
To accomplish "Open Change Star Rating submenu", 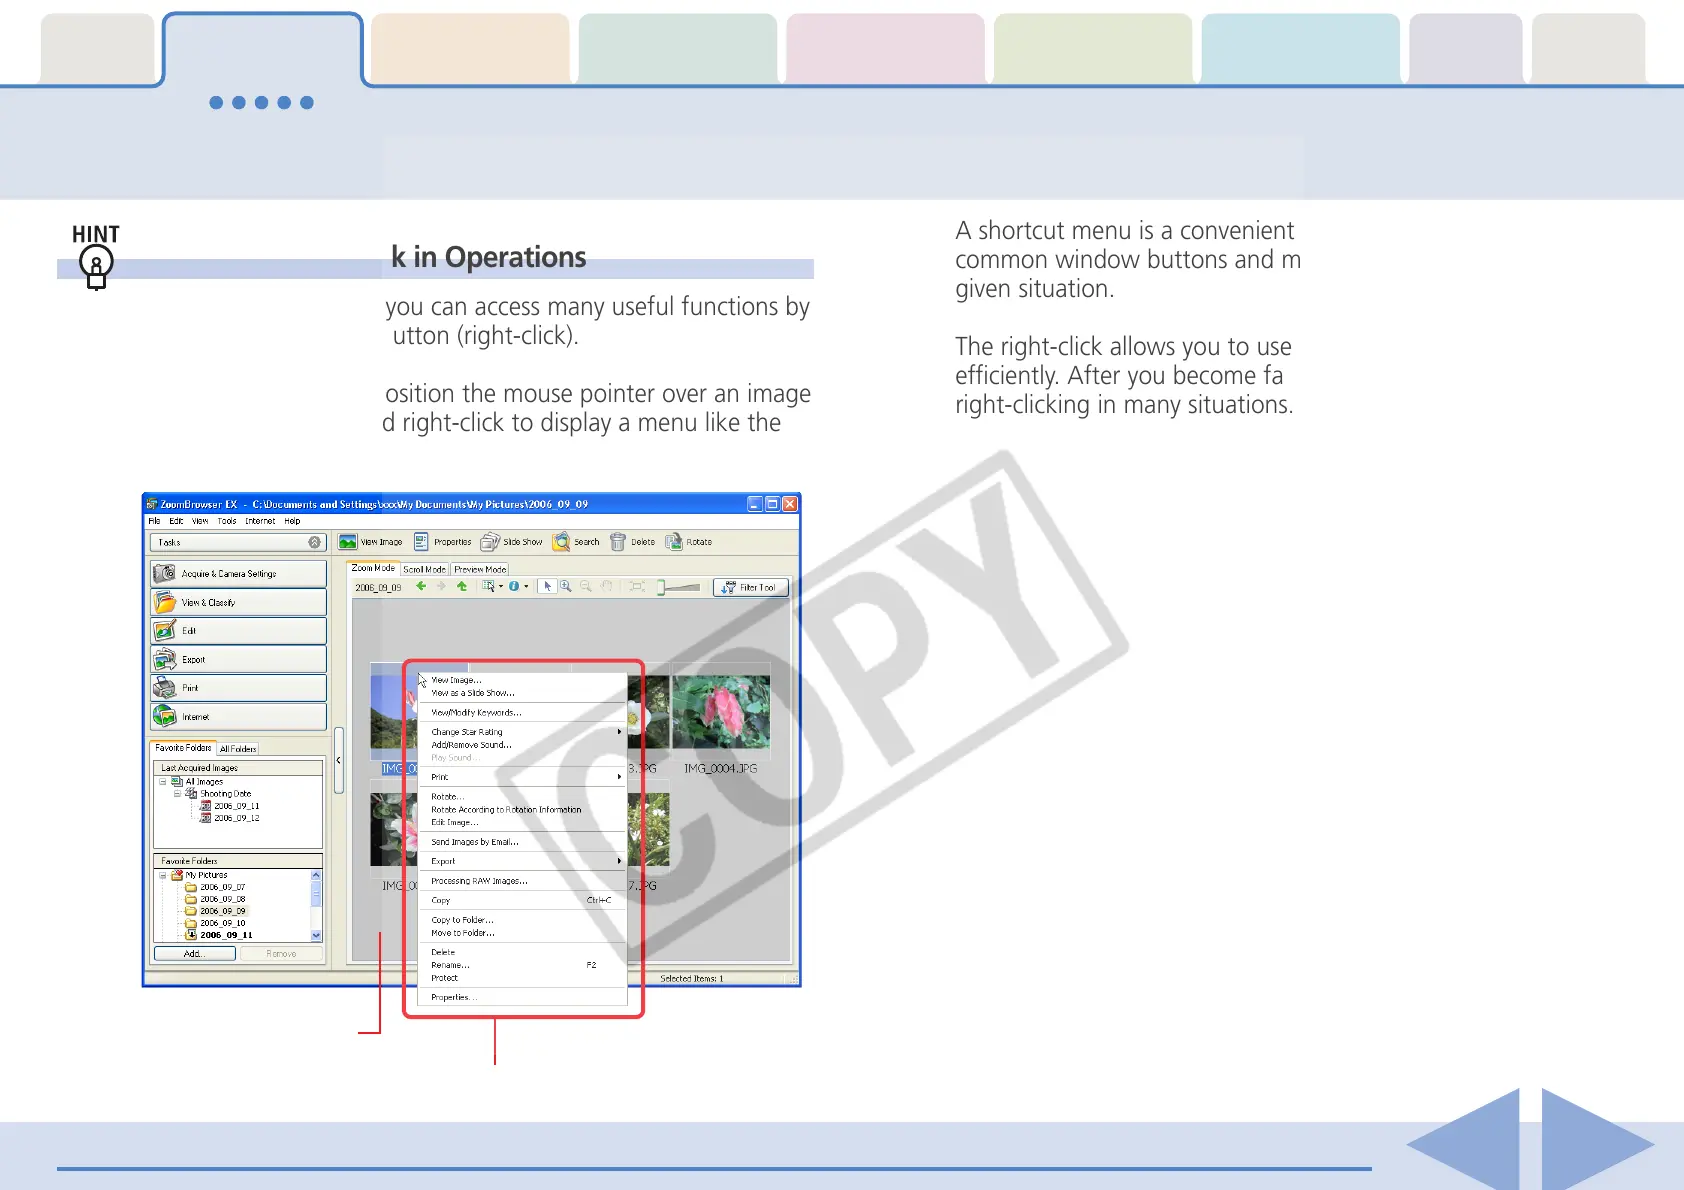I will click(x=522, y=732).
